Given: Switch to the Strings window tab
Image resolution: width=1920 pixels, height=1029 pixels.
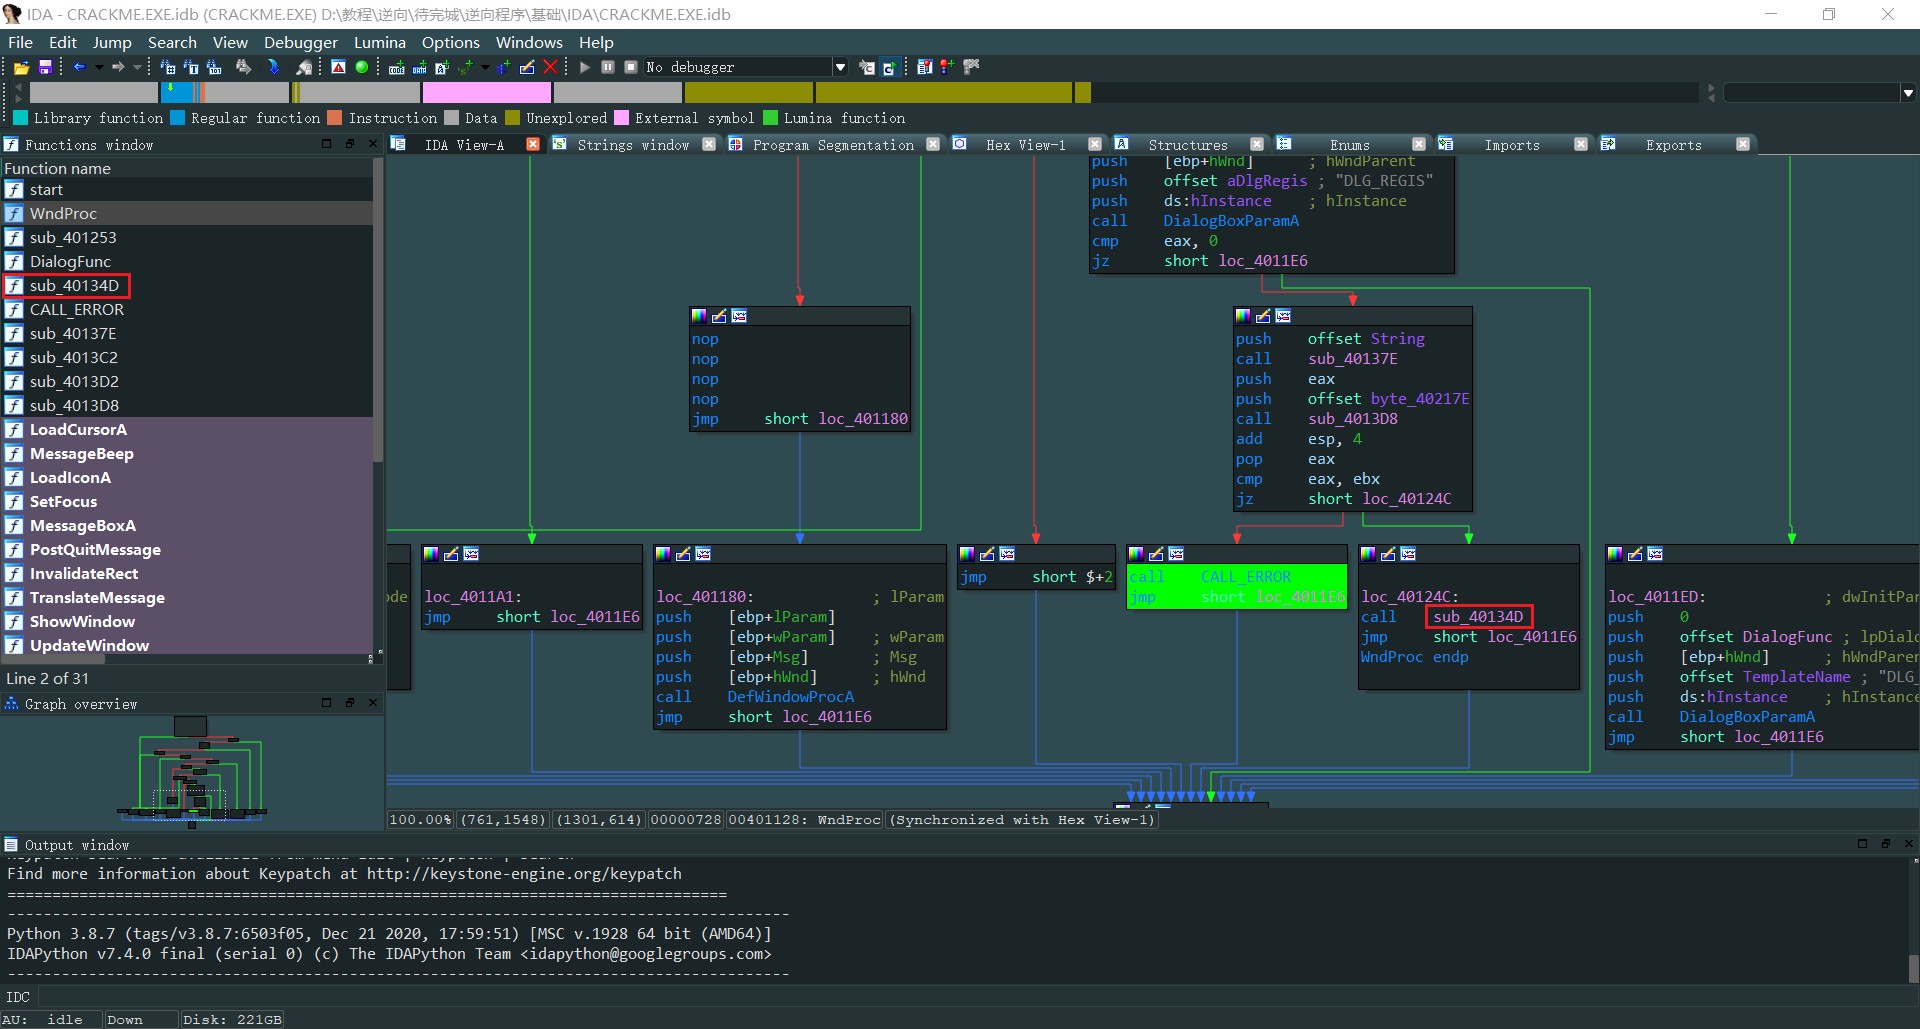Looking at the screenshot, I should [632, 145].
